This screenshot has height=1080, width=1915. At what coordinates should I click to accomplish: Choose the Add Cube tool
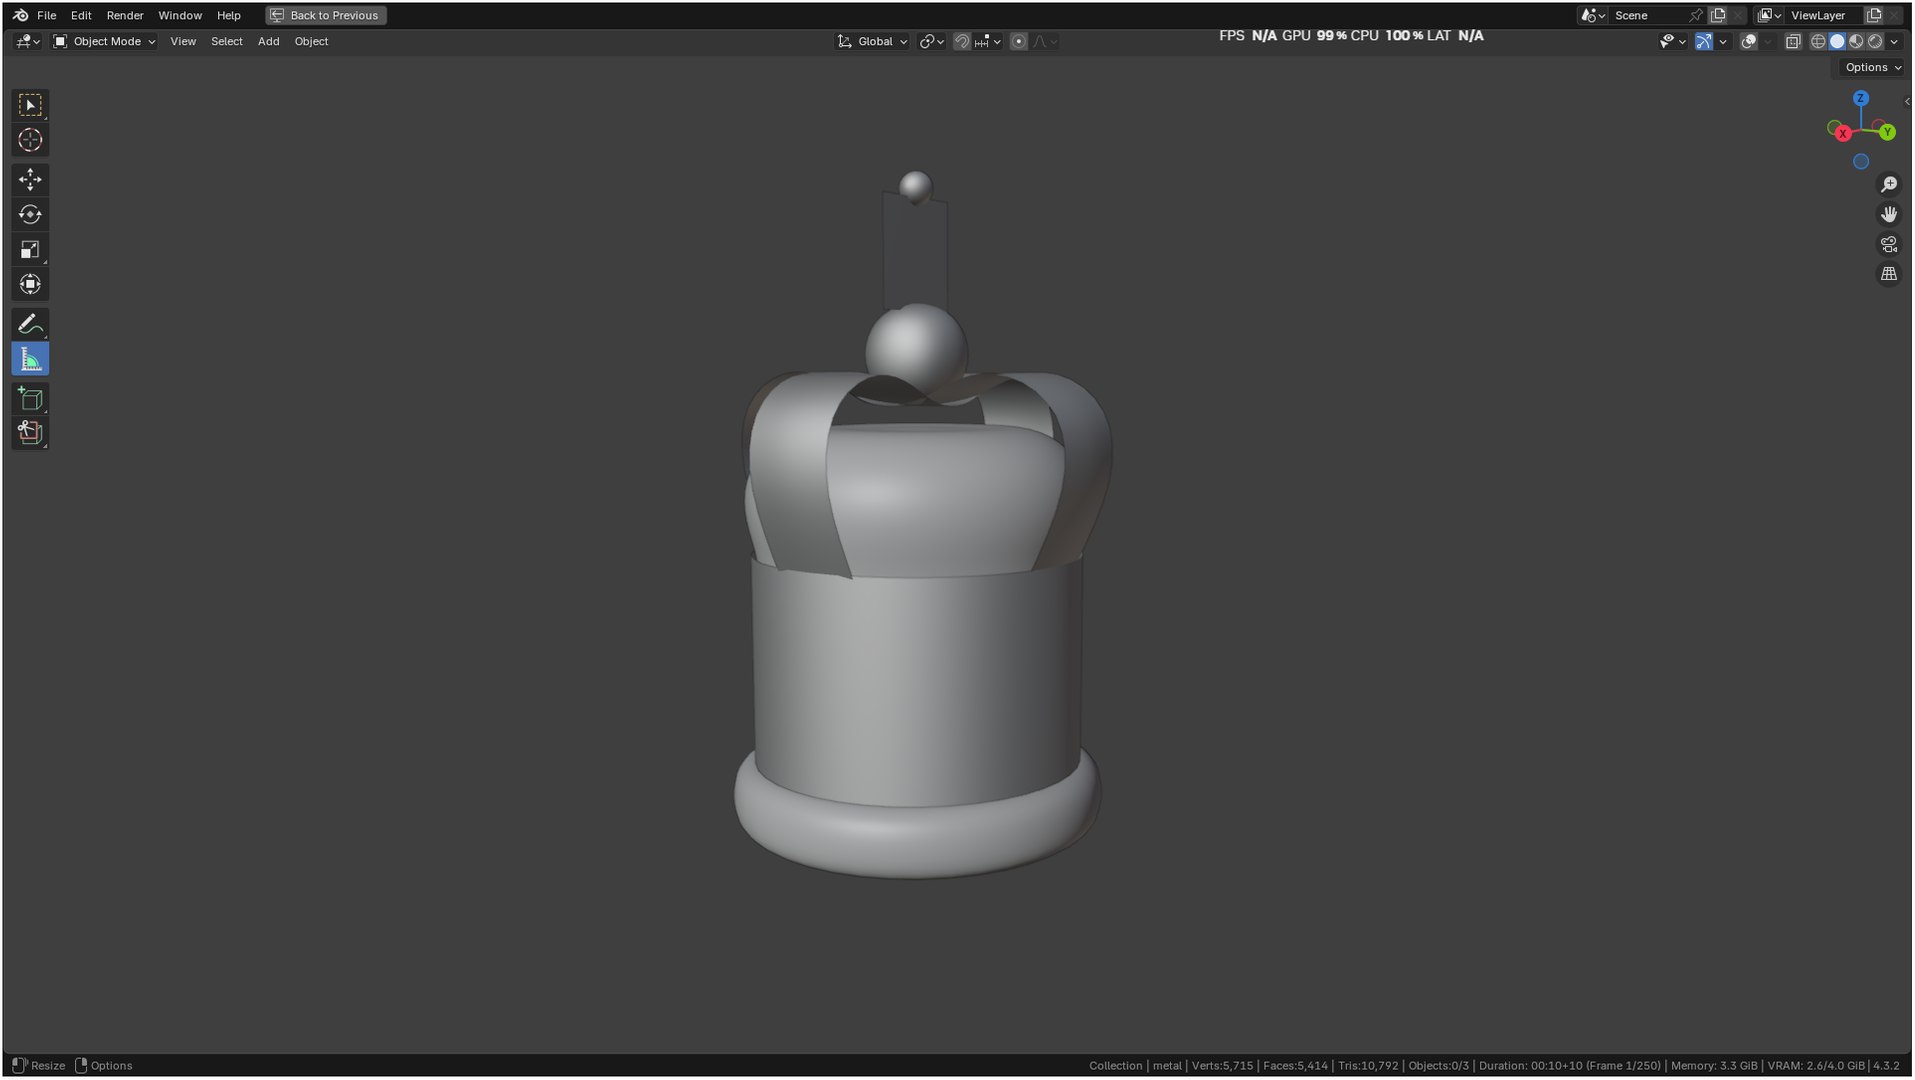[x=30, y=399]
